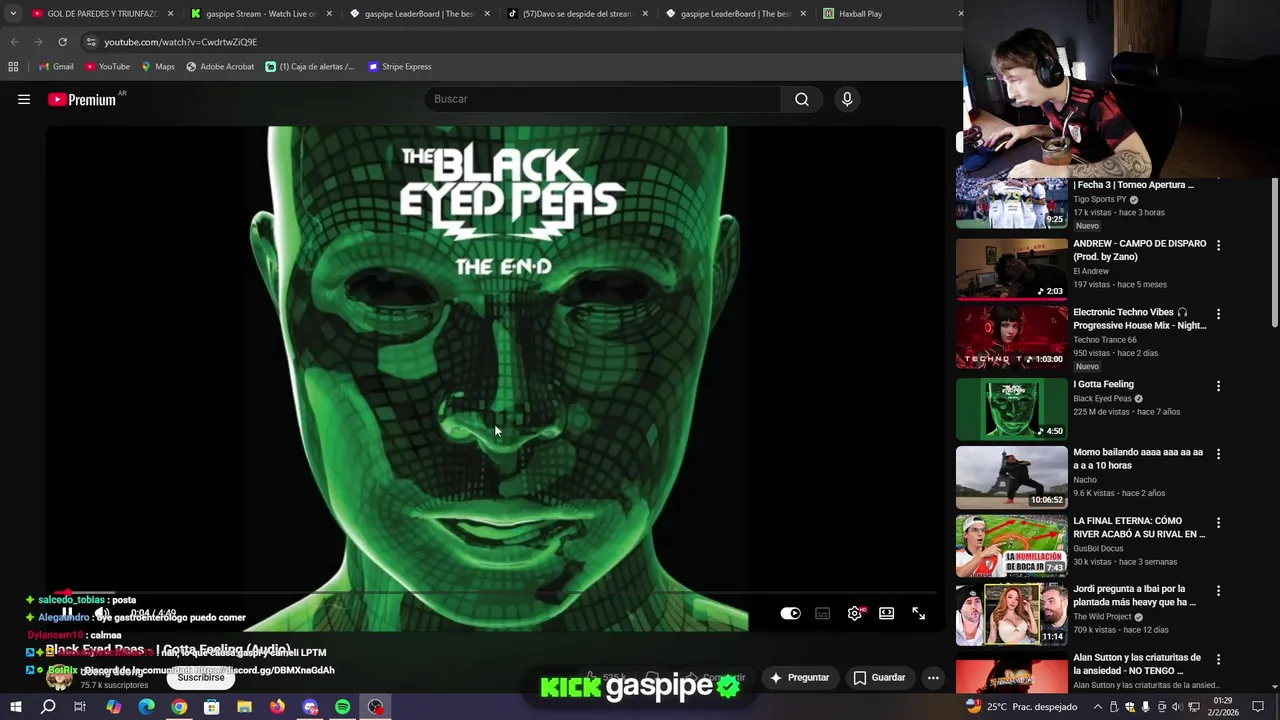Enter fullscreen video mode
The height and width of the screenshot is (720, 1280).
pyautogui.click(x=918, y=613)
